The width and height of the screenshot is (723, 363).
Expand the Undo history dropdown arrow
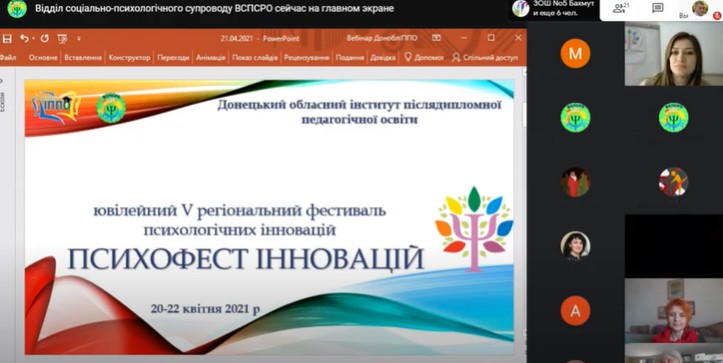(33, 39)
